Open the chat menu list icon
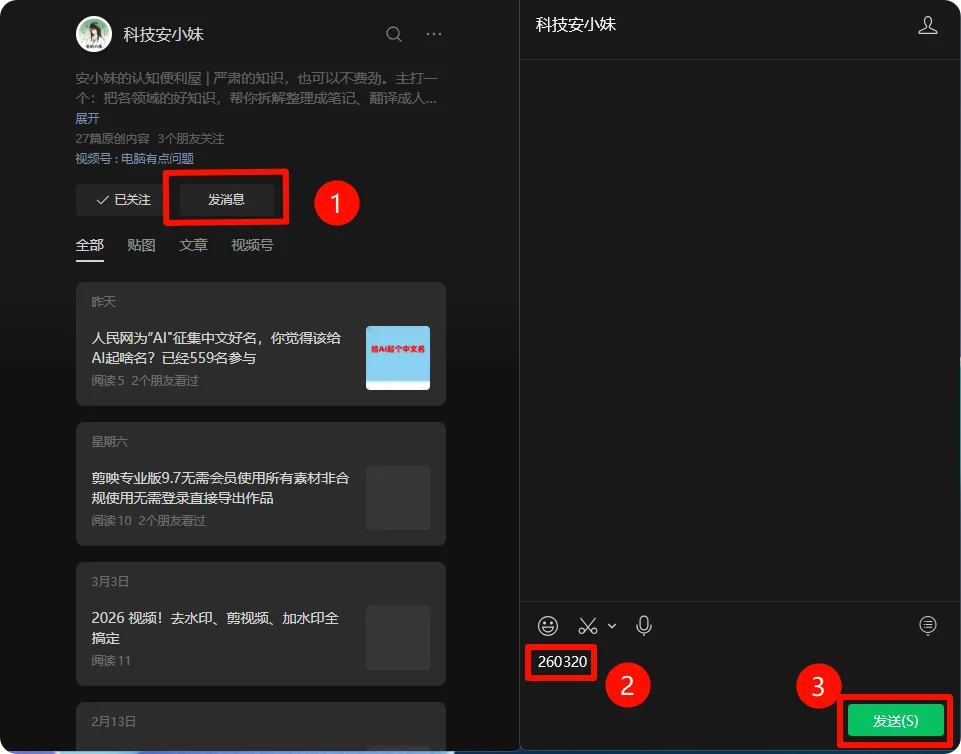Viewport: 961px width, 754px height. [x=928, y=625]
